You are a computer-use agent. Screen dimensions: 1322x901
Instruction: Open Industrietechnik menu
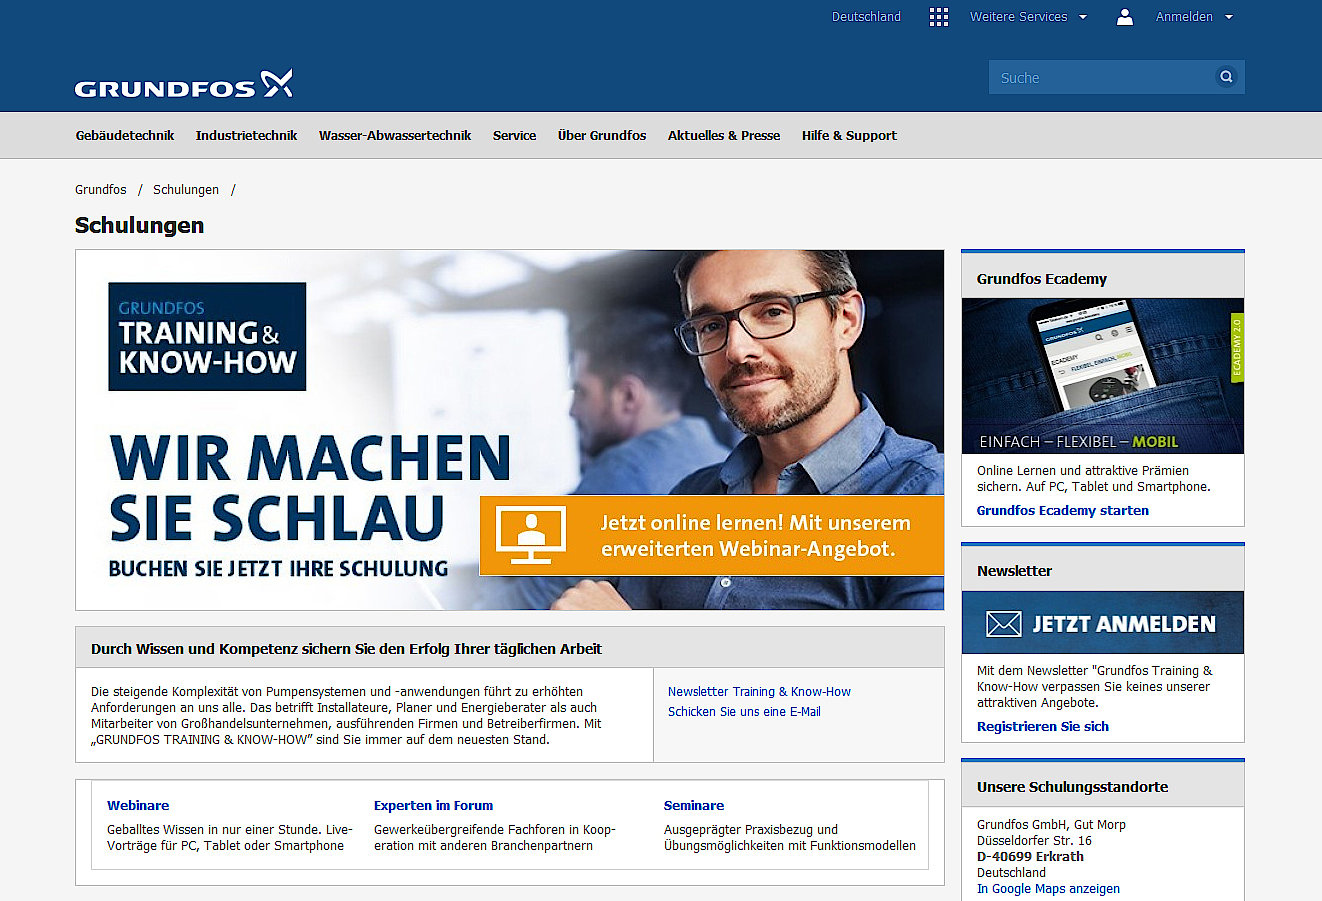246,135
